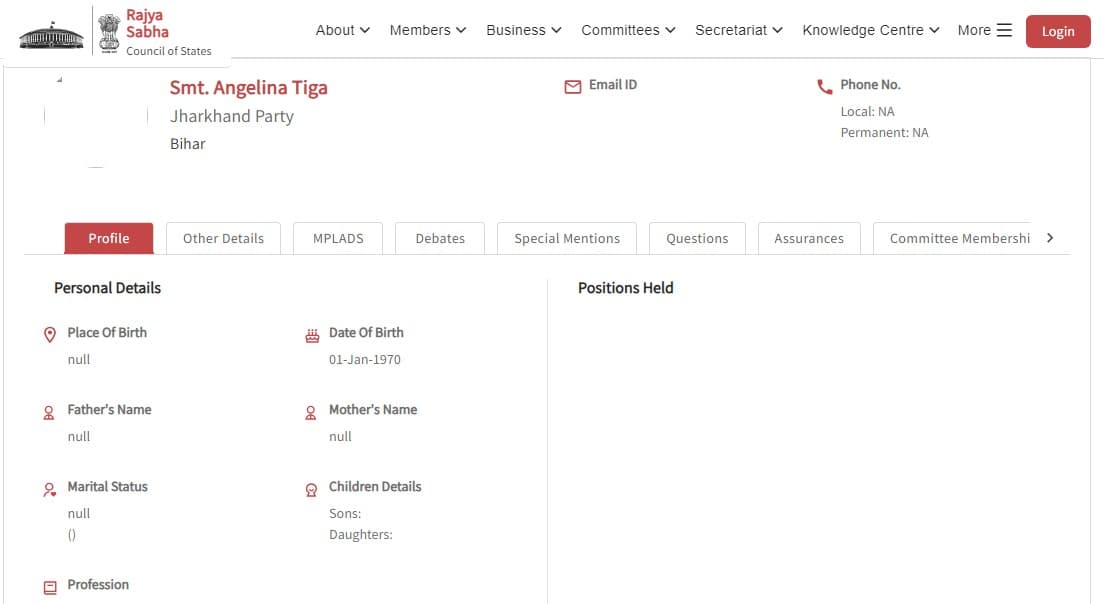
Task: Open the MPLADS tab
Action: [338, 238]
